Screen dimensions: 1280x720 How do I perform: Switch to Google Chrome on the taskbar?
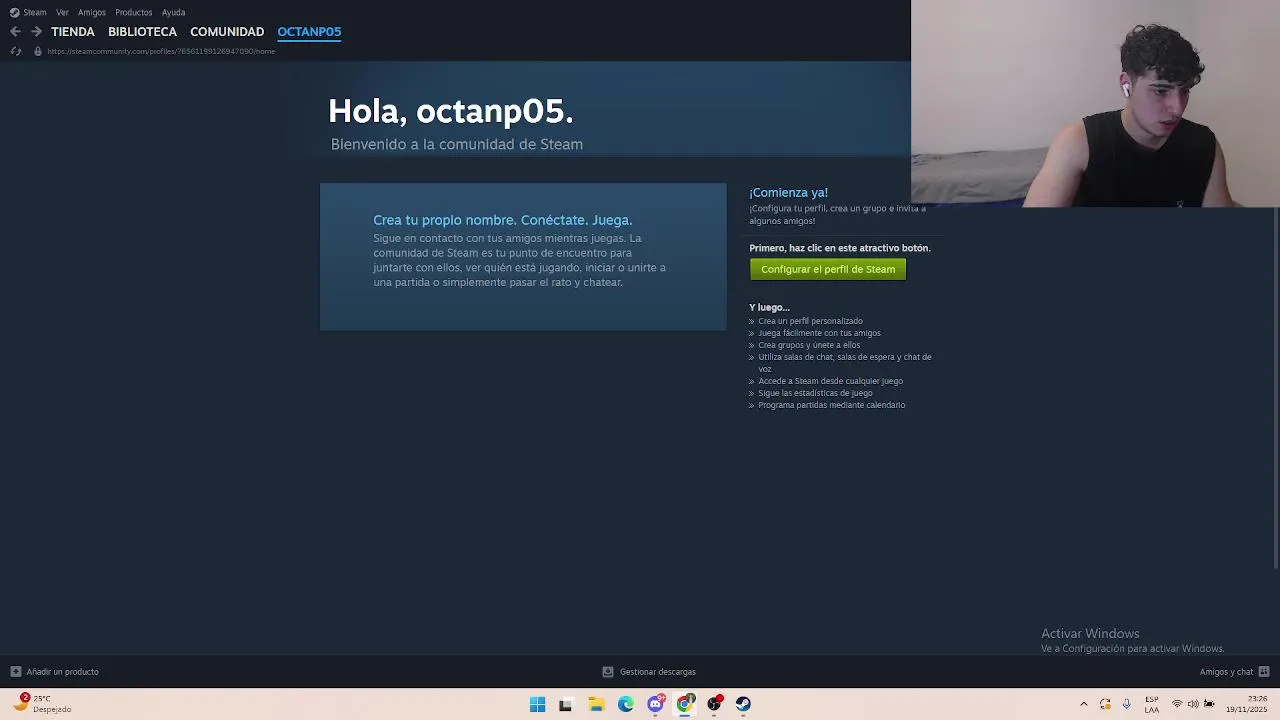tap(685, 704)
